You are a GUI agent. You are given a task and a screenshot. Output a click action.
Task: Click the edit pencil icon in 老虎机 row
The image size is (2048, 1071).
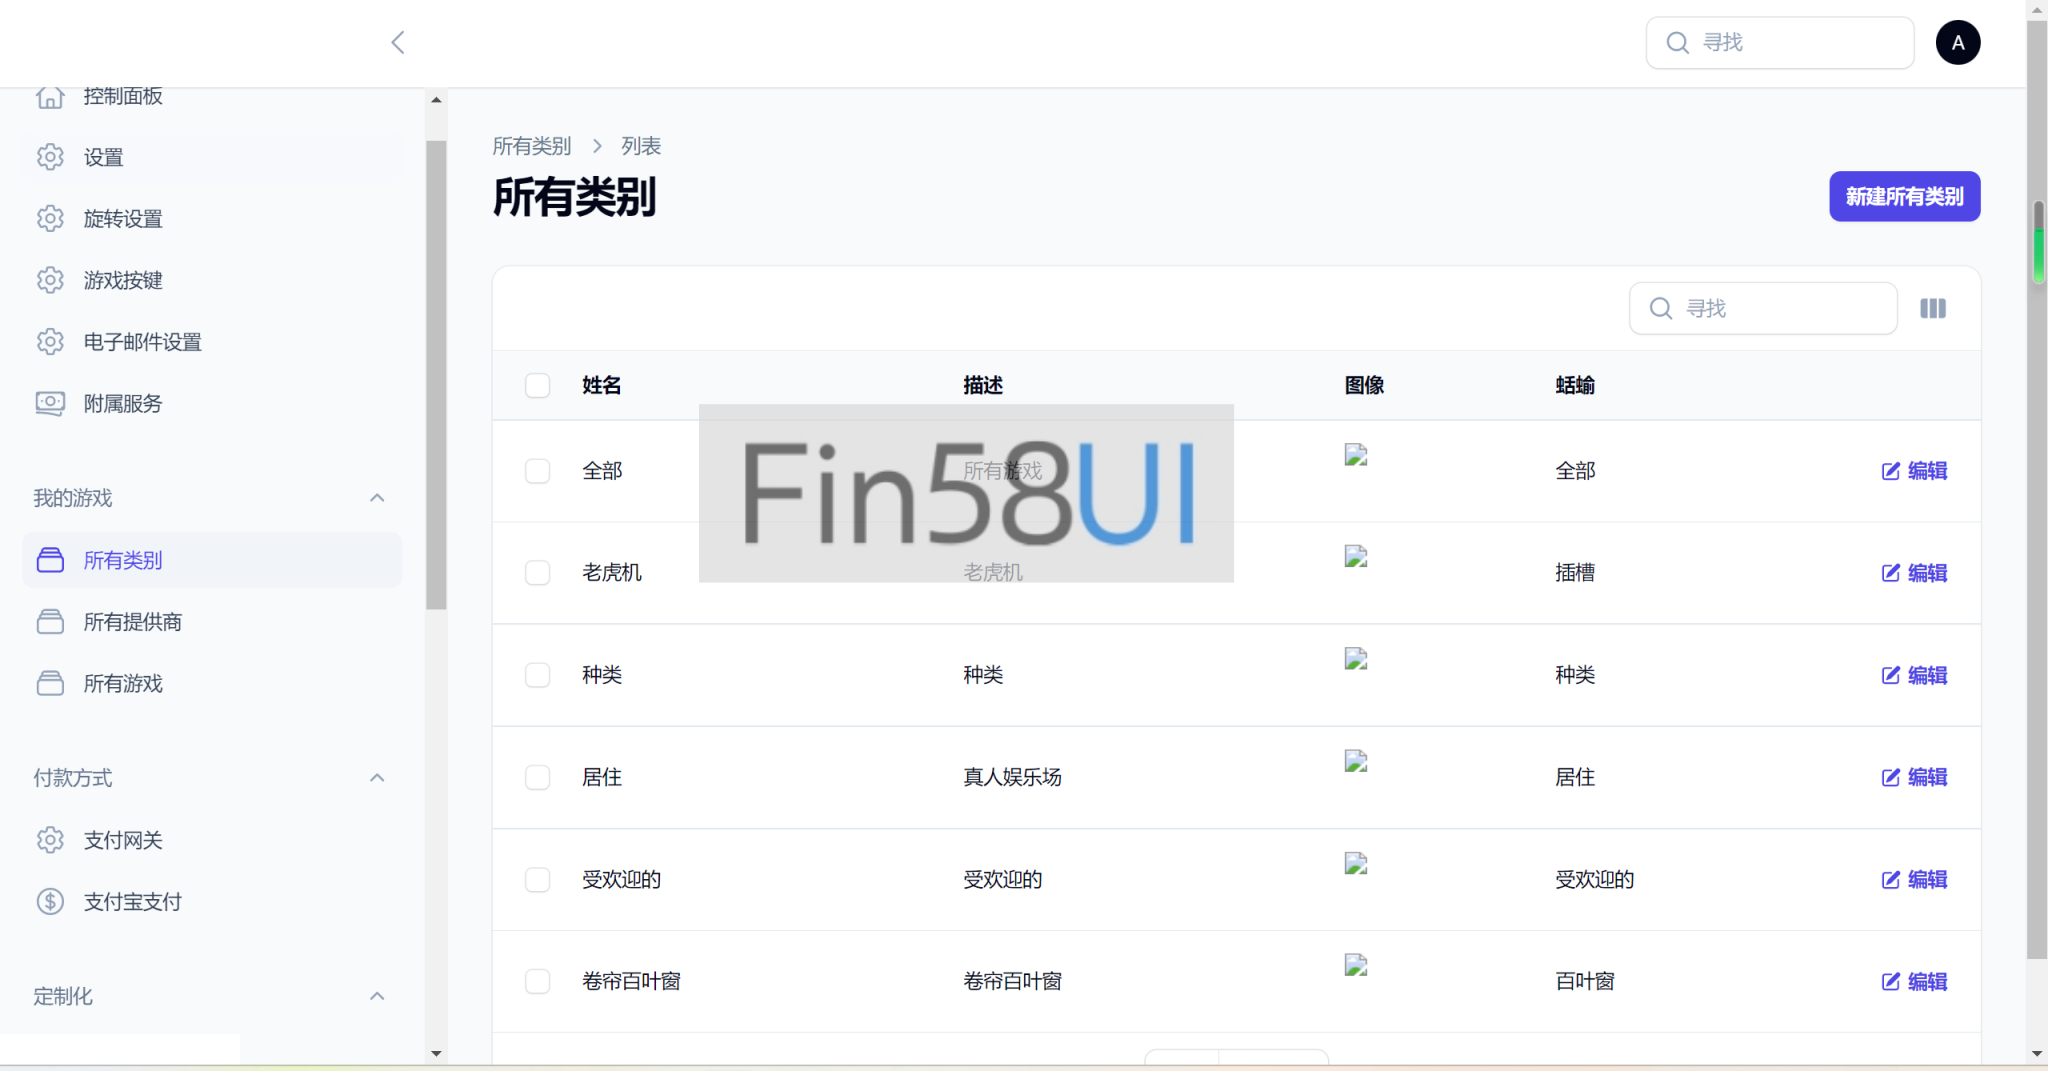(1890, 573)
